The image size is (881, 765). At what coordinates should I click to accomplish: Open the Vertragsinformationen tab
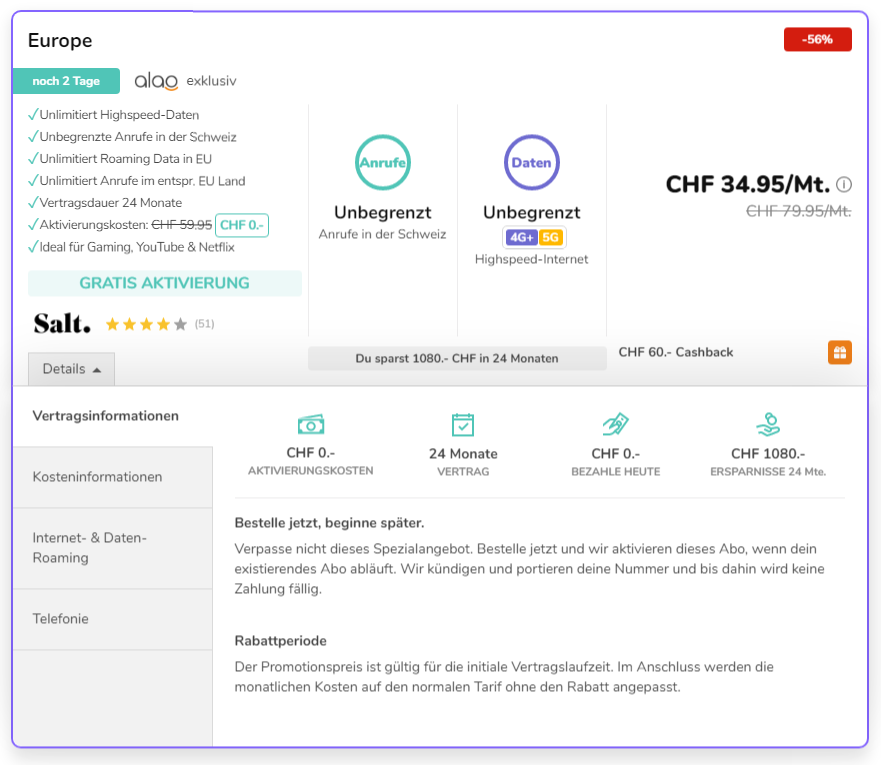click(106, 416)
